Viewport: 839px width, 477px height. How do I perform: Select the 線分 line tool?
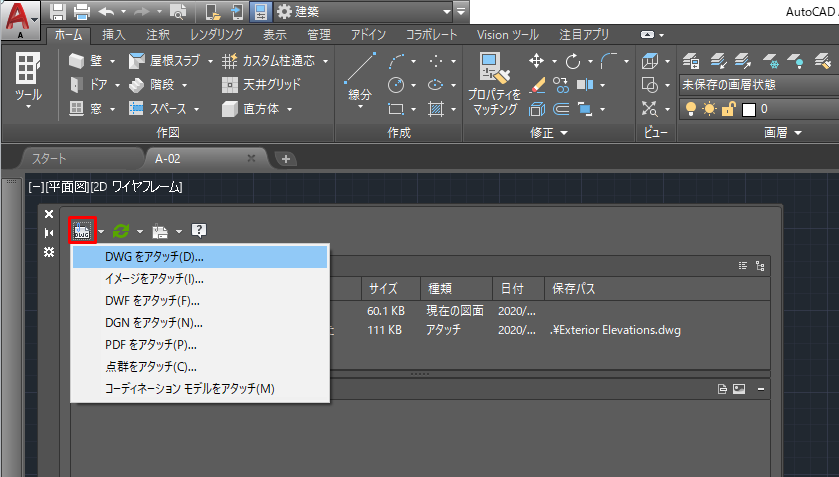(x=360, y=79)
